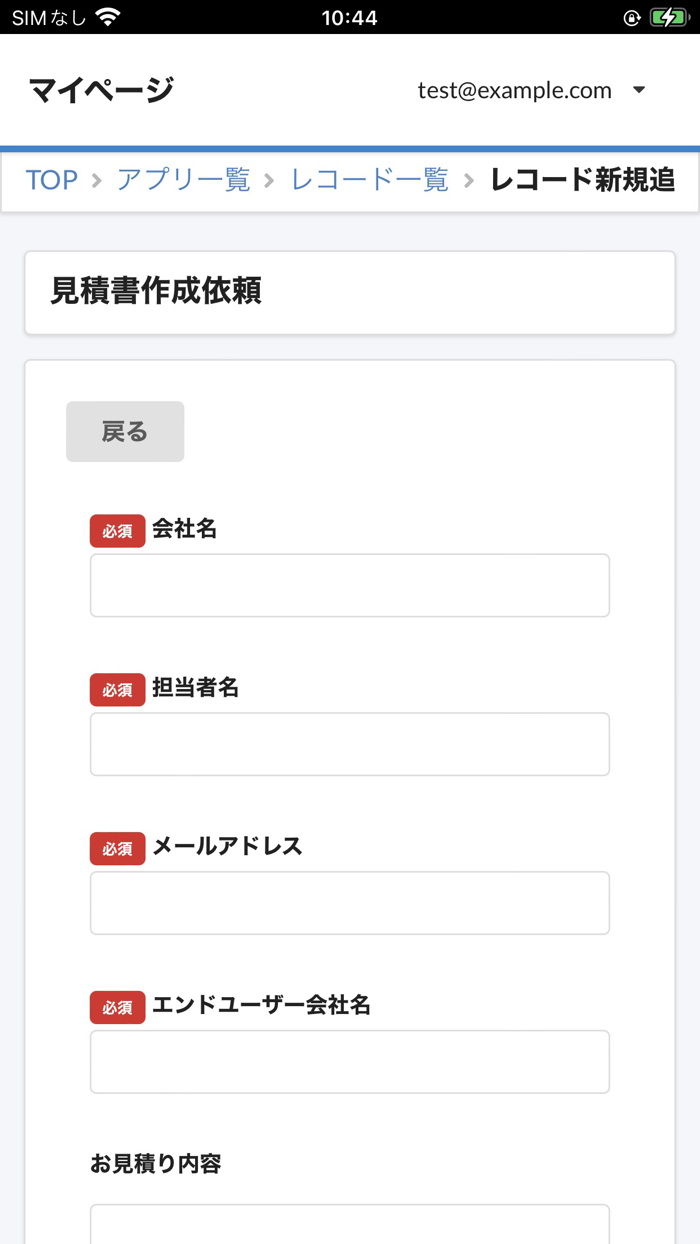Focus the 担当者名 input field
The image size is (700, 1244).
pos(350,744)
